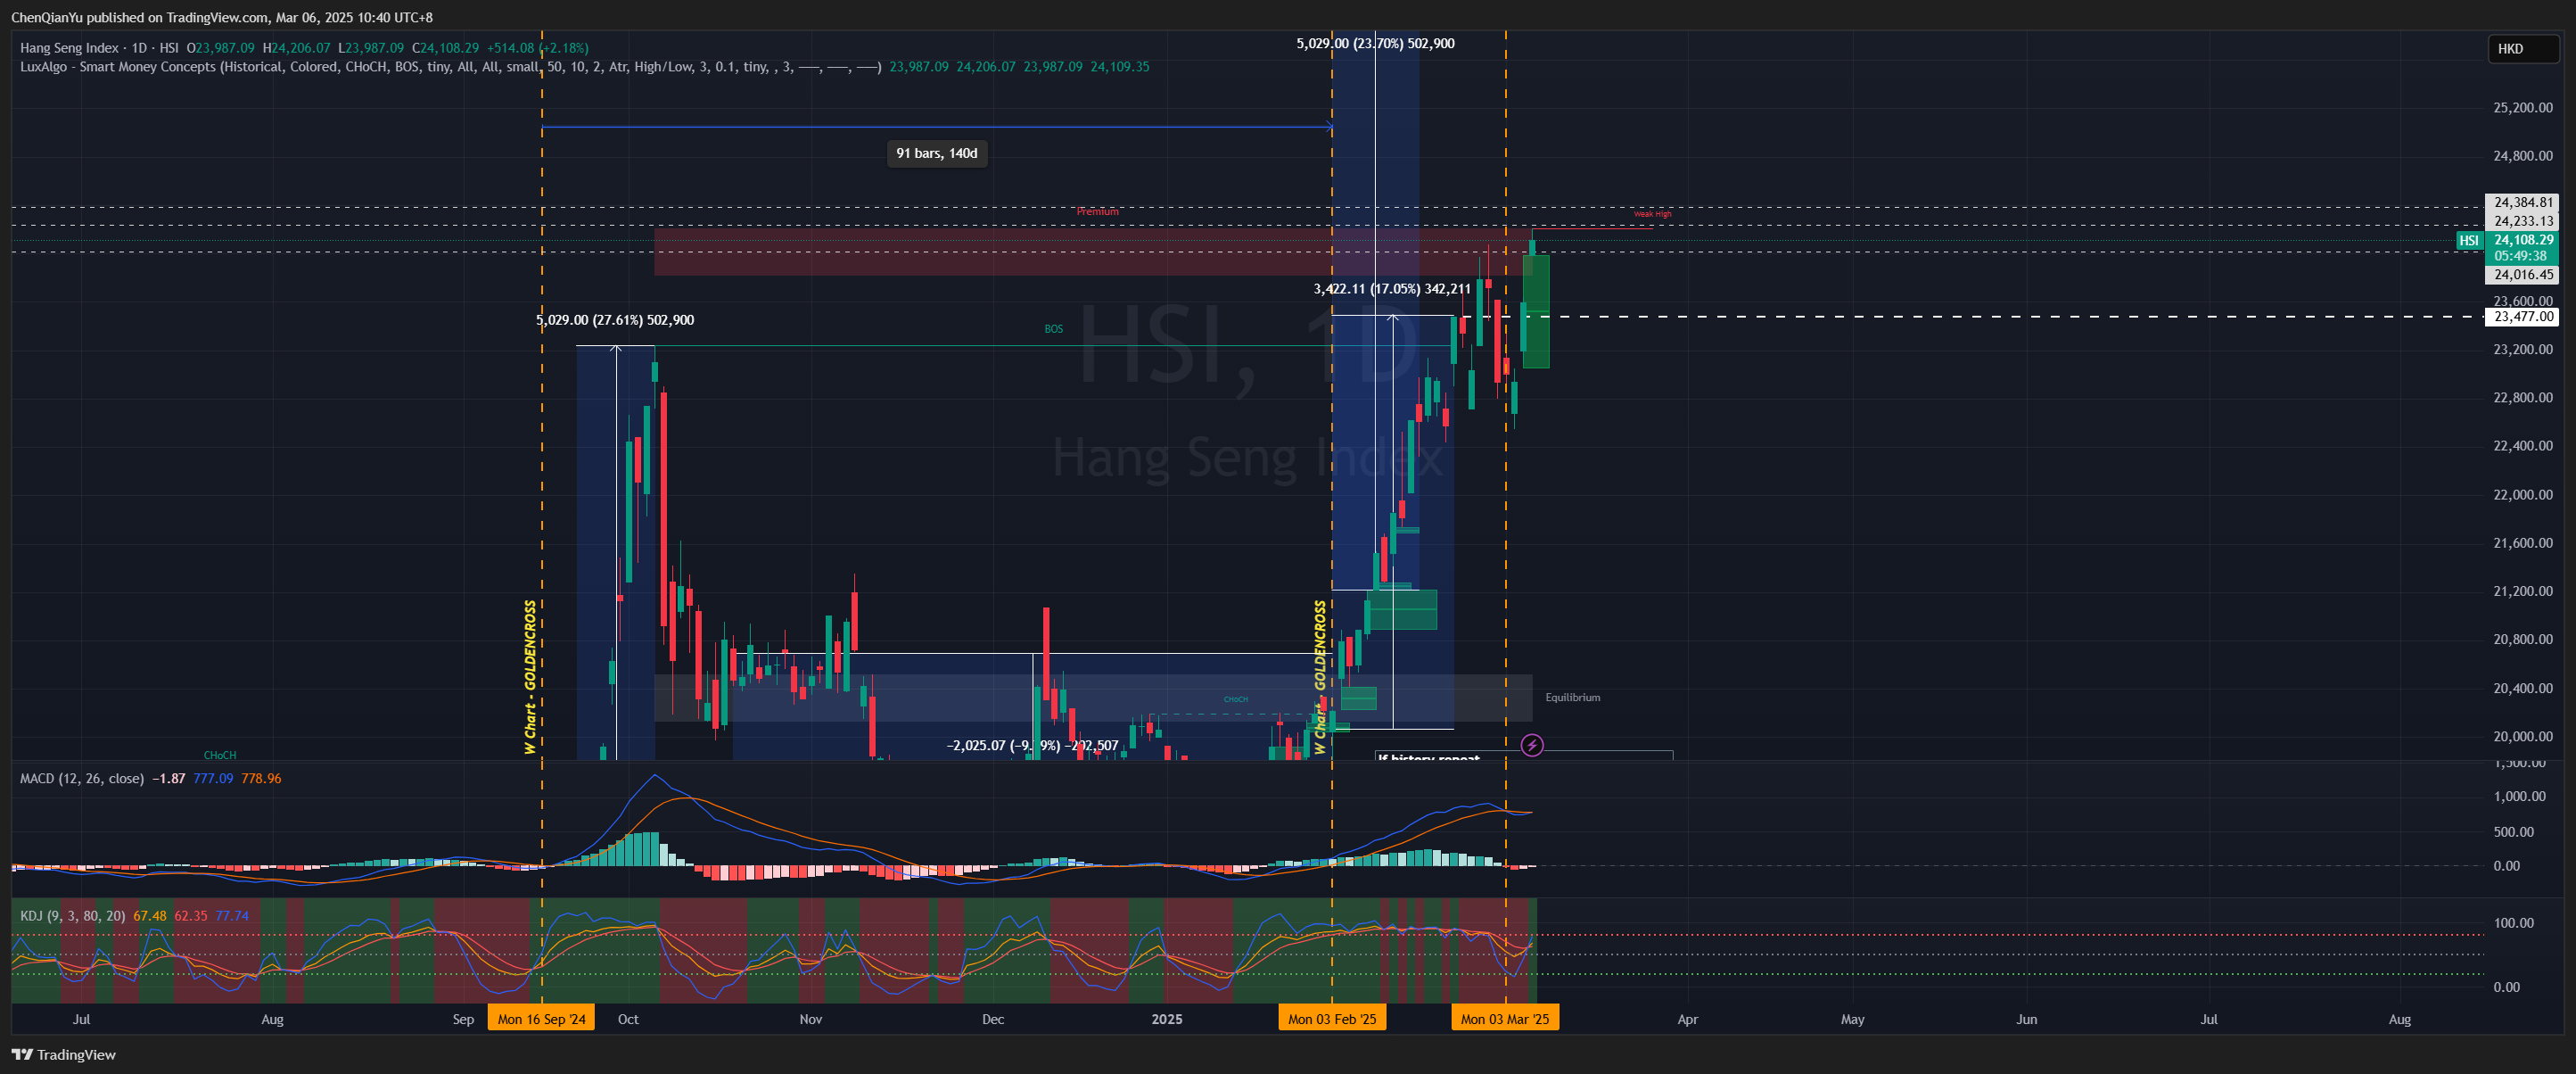This screenshot has width=2576, height=1074.
Task: Click the MACD axis 500.00 tick
Action: click(x=2513, y=832)
